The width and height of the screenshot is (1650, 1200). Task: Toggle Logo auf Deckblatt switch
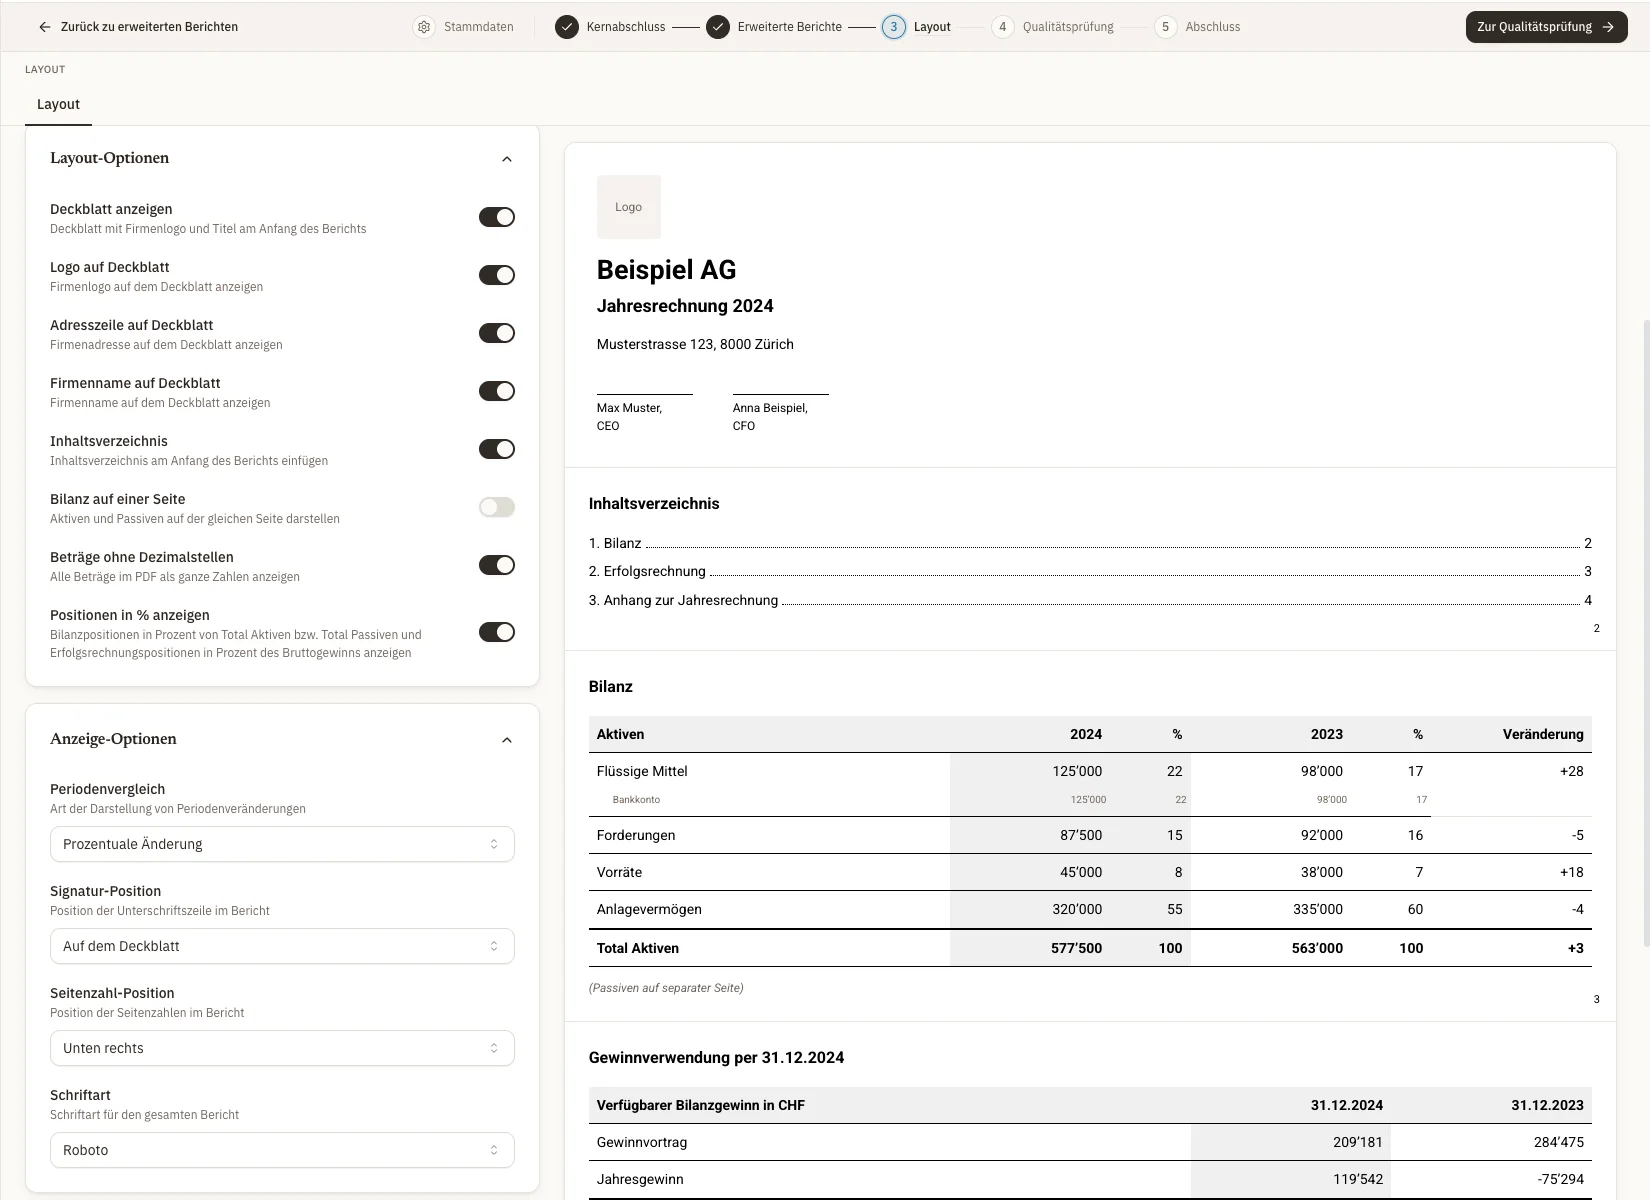tap(497, 275)
